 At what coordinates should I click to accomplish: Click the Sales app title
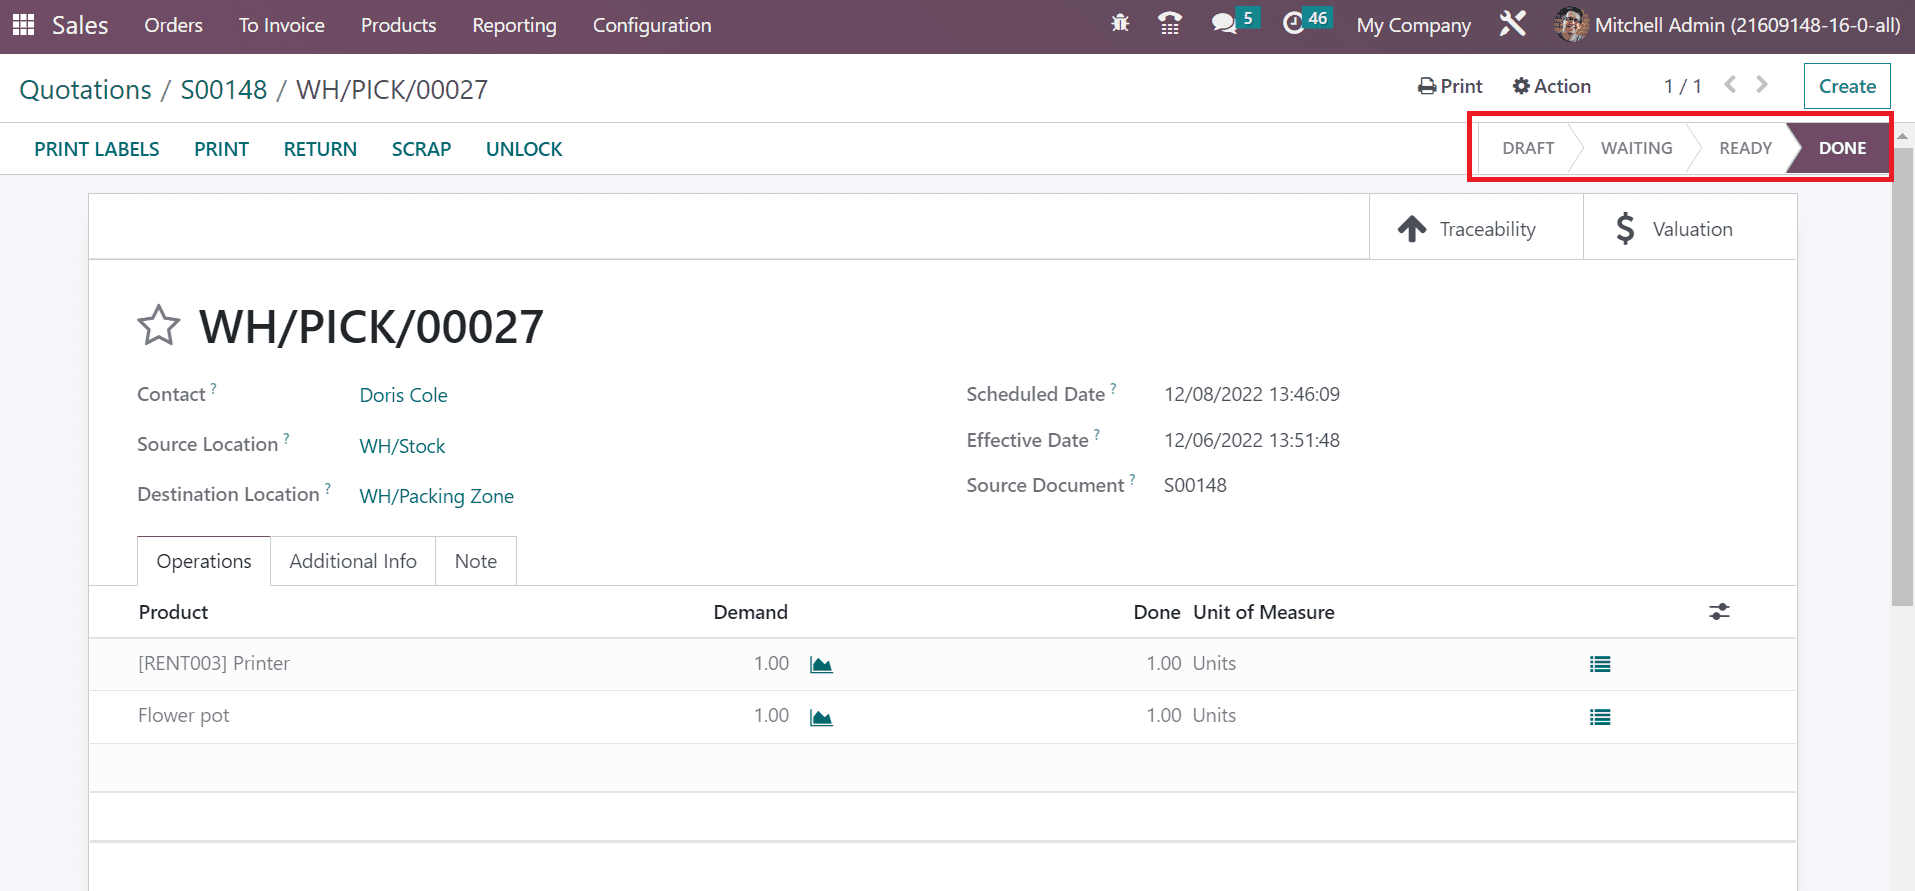[80, 25]
